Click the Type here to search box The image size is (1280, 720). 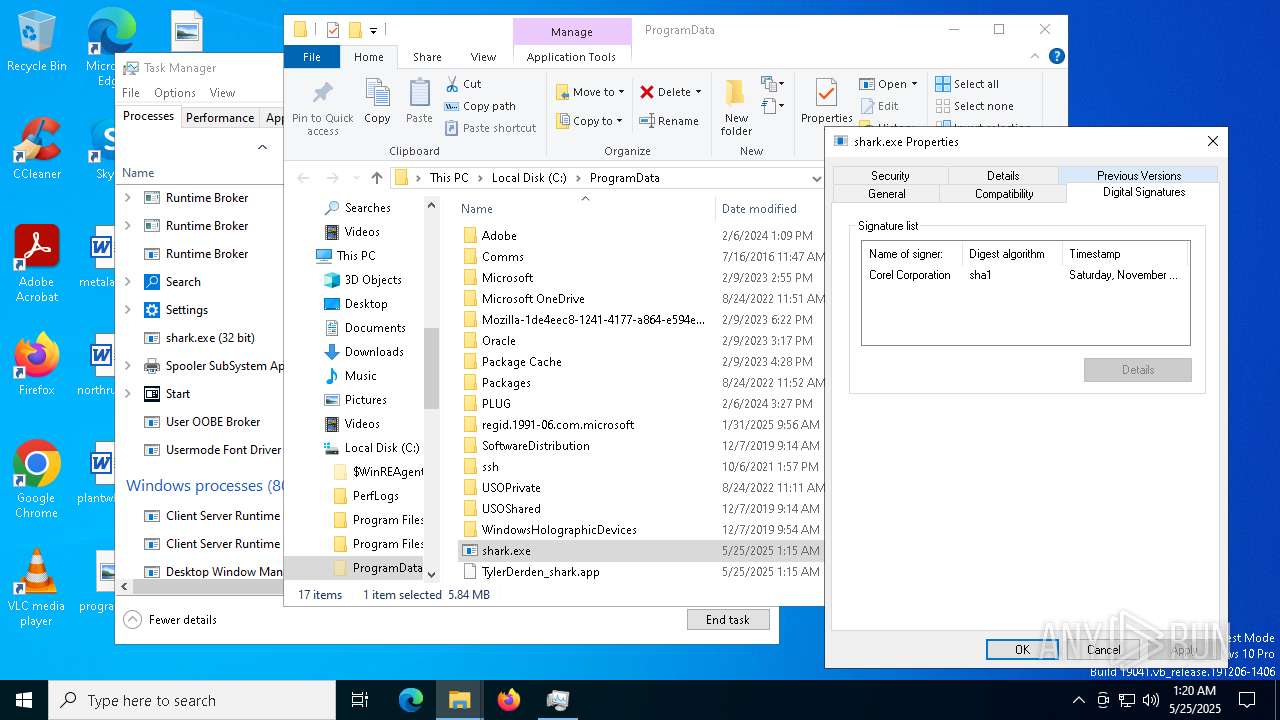tap(192, 700)
